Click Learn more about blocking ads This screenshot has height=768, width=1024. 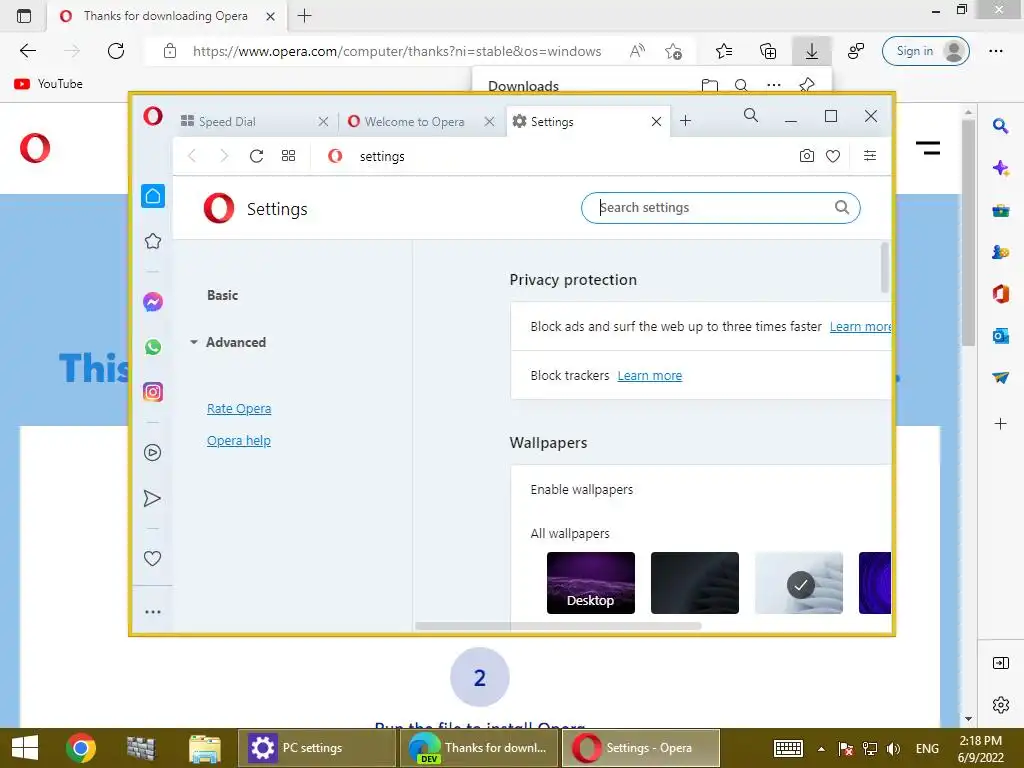tap(860, 327)
